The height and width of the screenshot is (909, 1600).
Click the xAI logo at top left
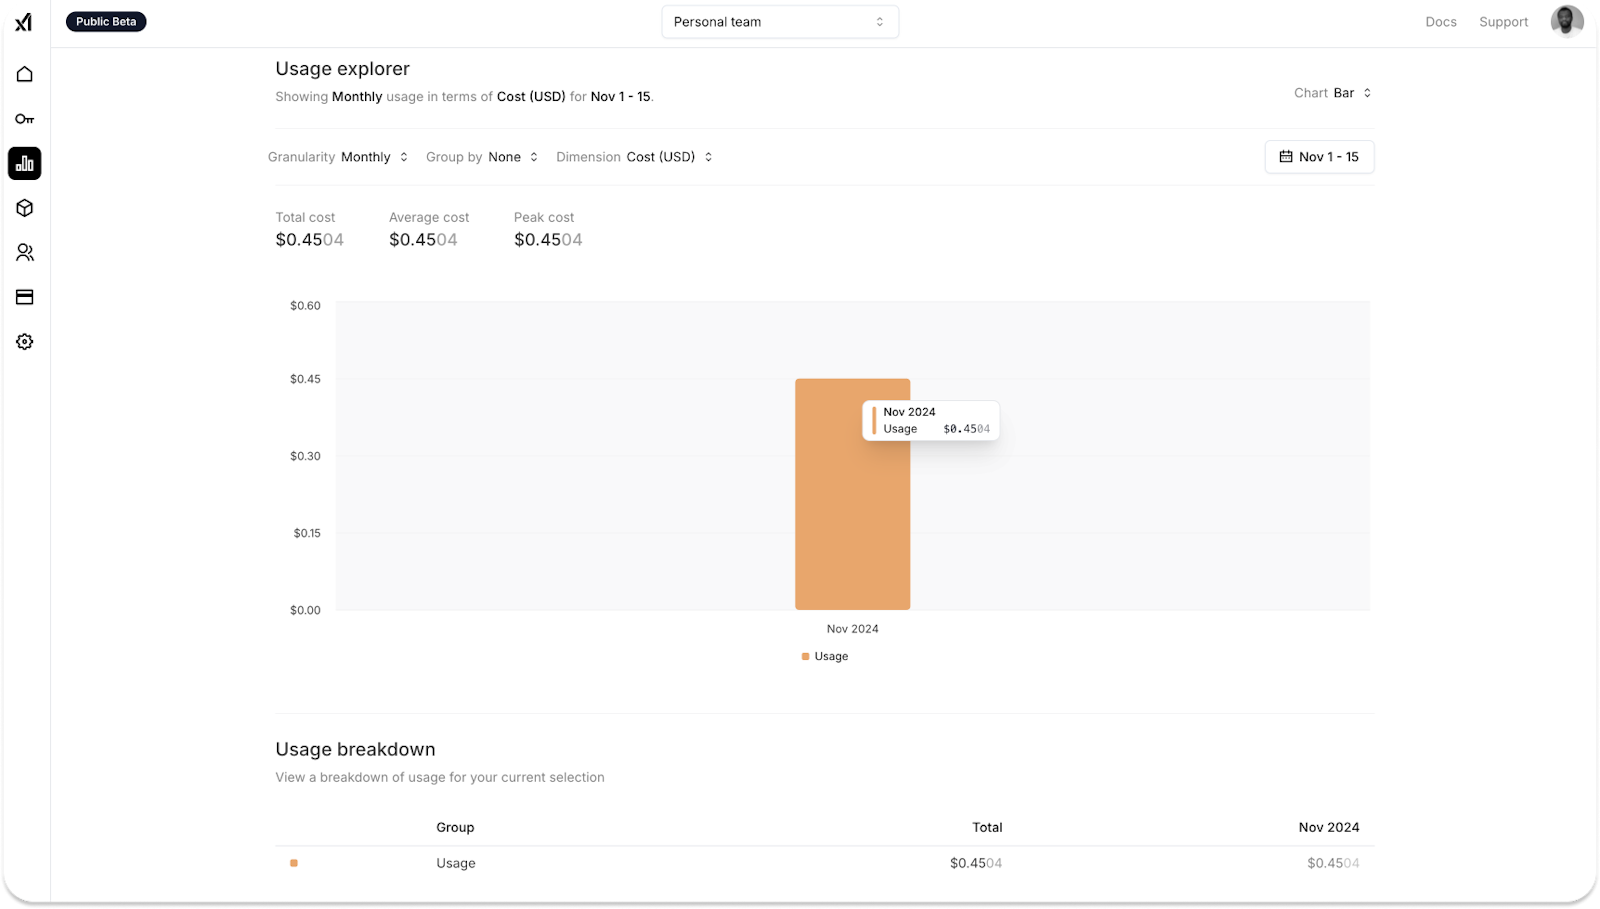[x=24, y=21]
